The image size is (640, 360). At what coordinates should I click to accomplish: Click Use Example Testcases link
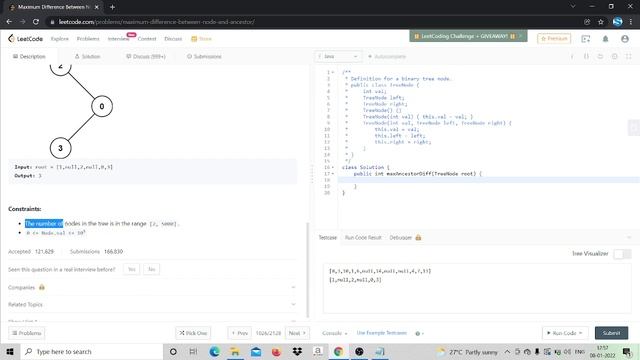382,333
